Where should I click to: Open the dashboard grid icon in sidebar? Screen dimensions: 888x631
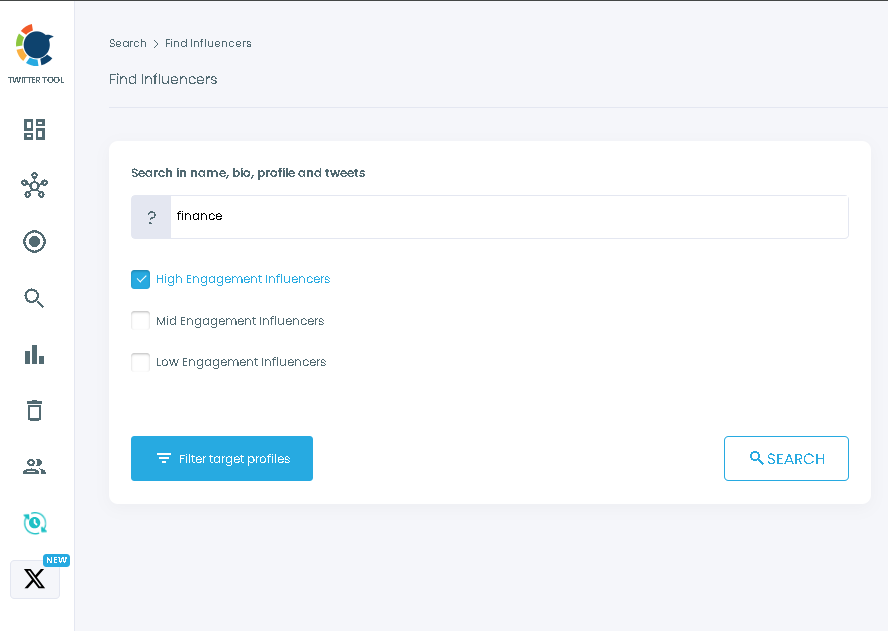pyautogui.click(x=34, y=129)
